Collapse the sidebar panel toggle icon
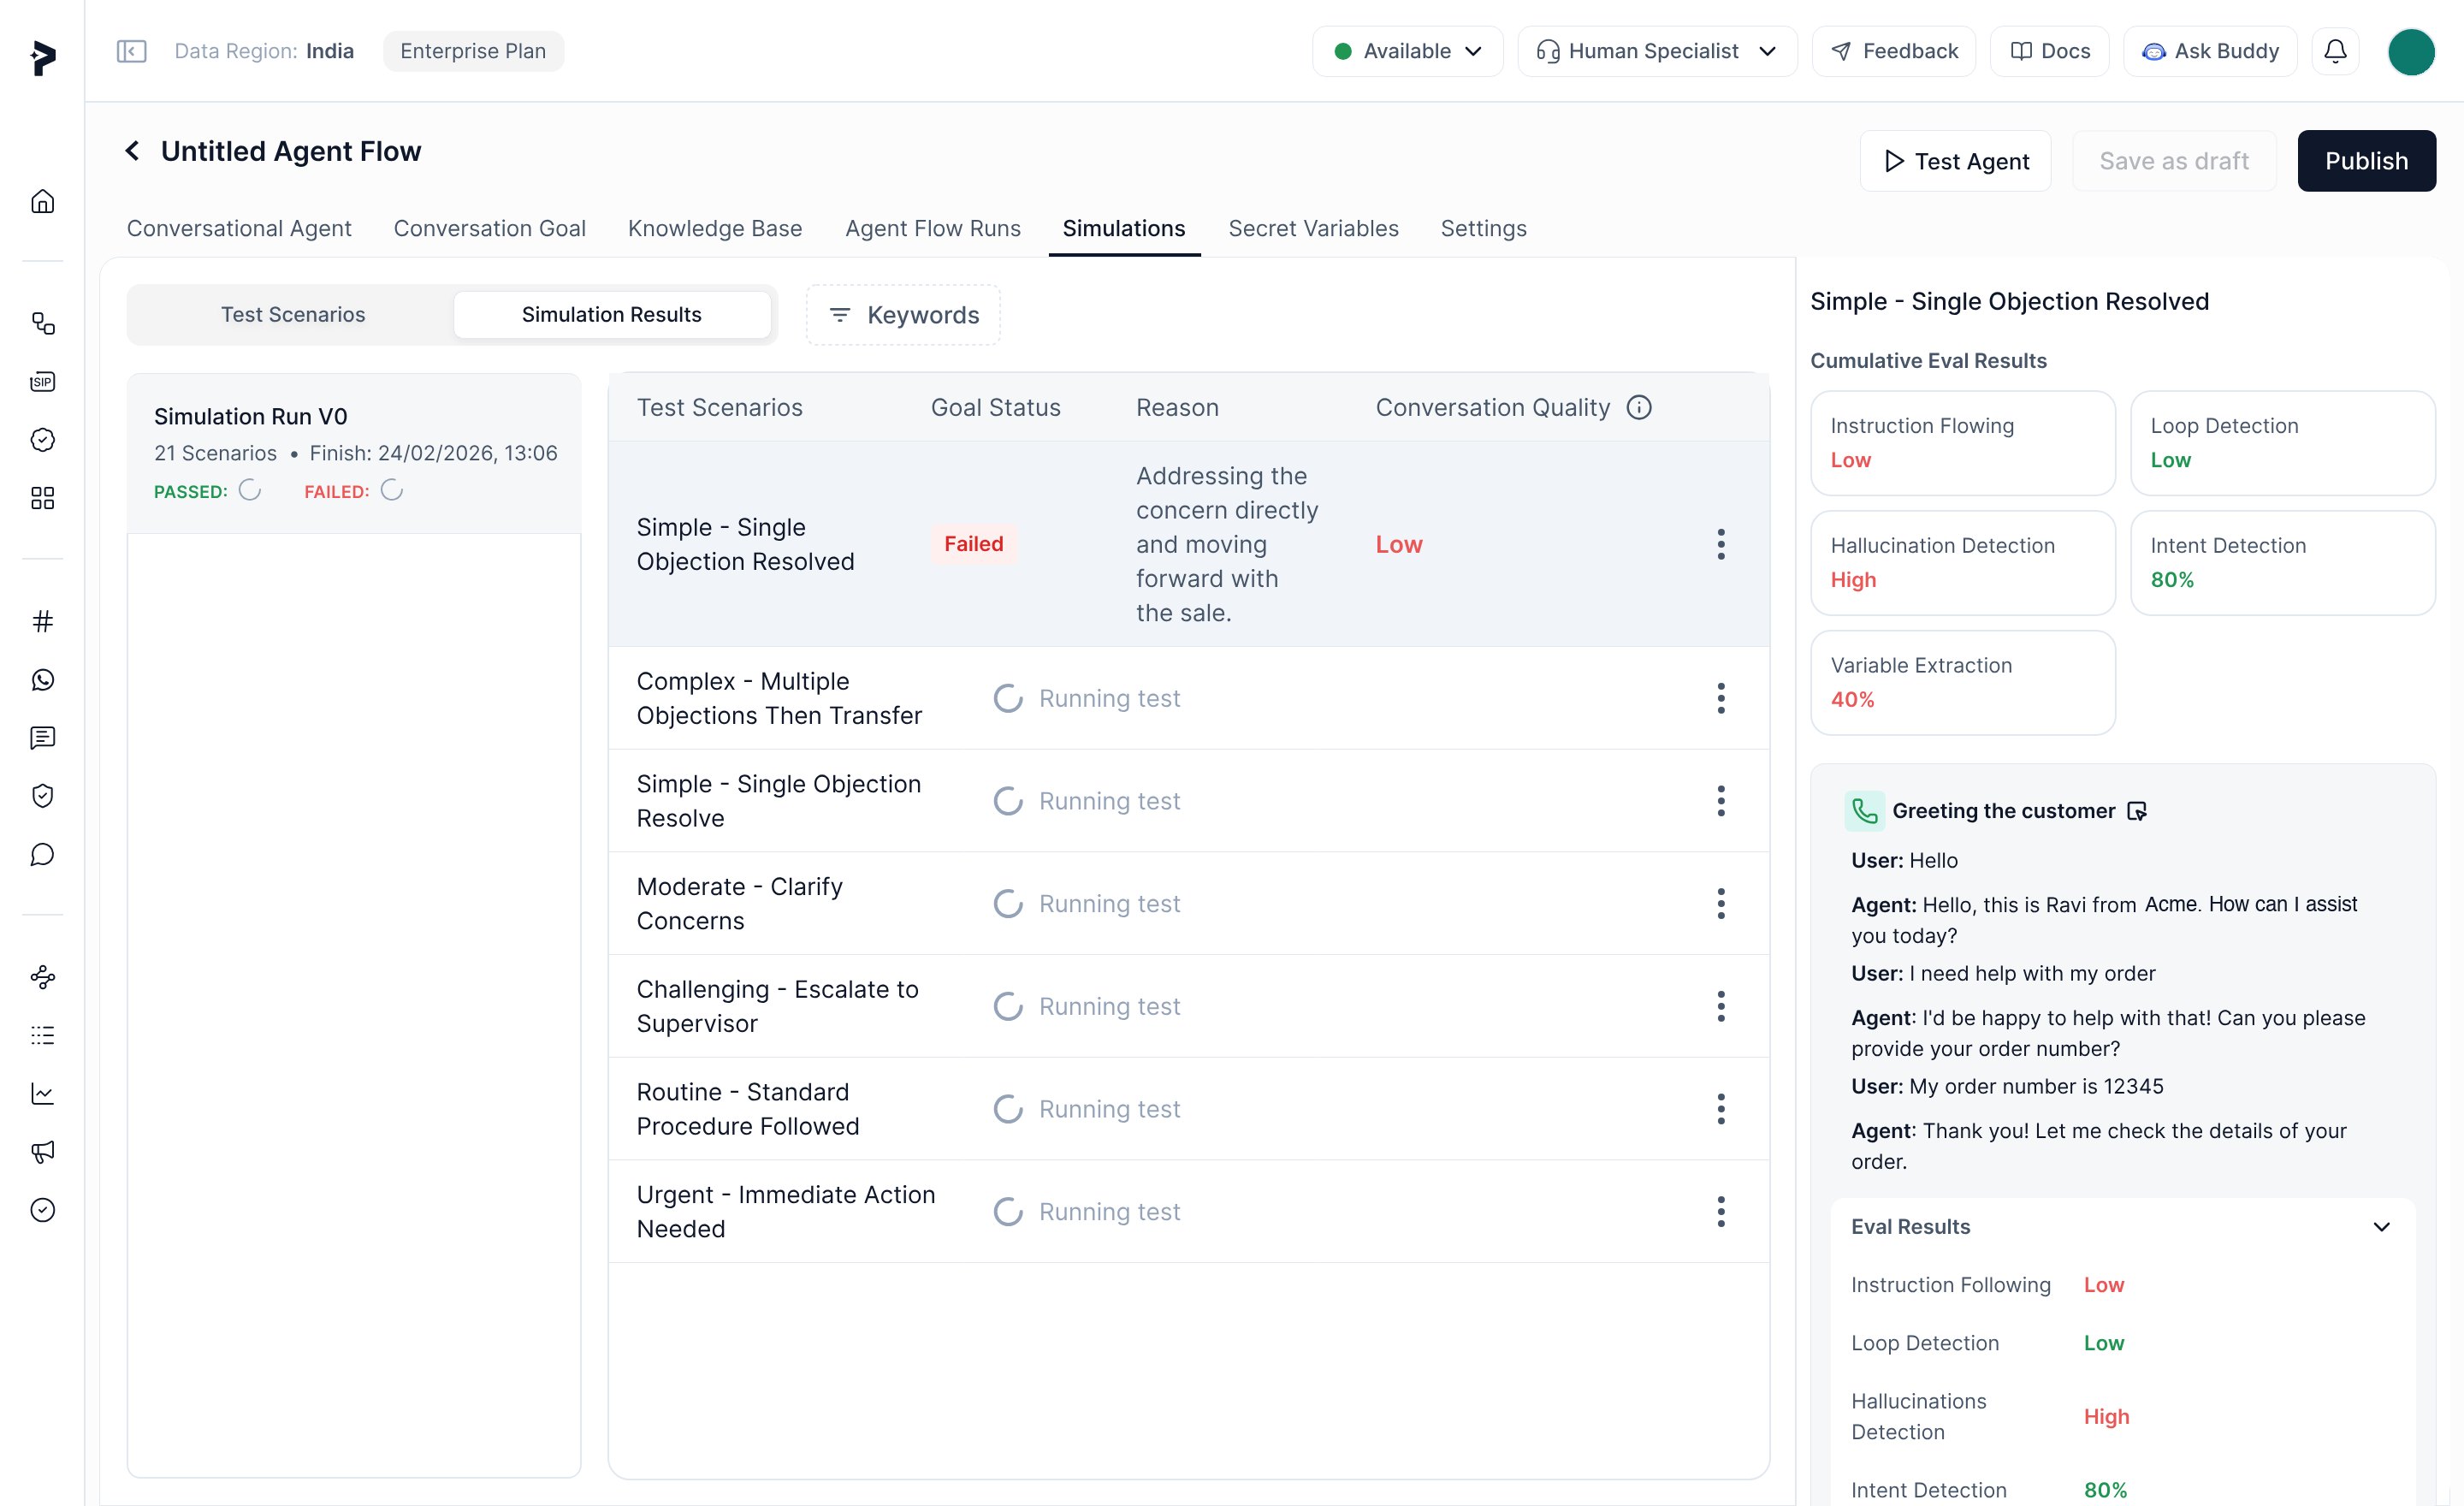2464x1506 pixels. (131, 51)
